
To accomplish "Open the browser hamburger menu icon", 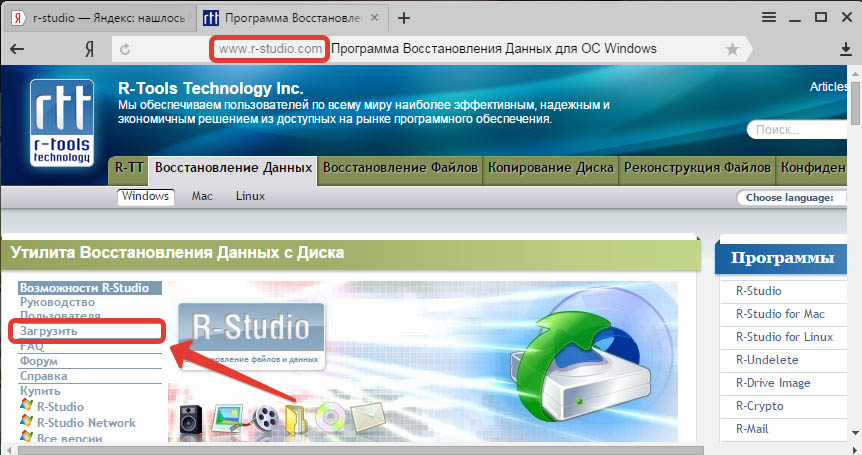I will [x=769, y=18].
